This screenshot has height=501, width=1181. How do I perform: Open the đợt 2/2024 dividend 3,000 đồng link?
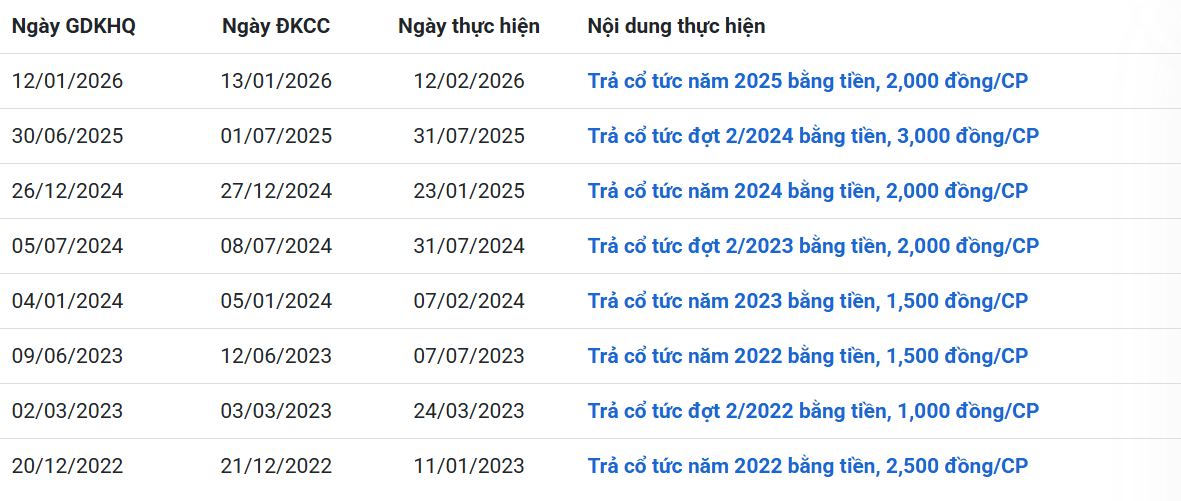pos(813,136)
